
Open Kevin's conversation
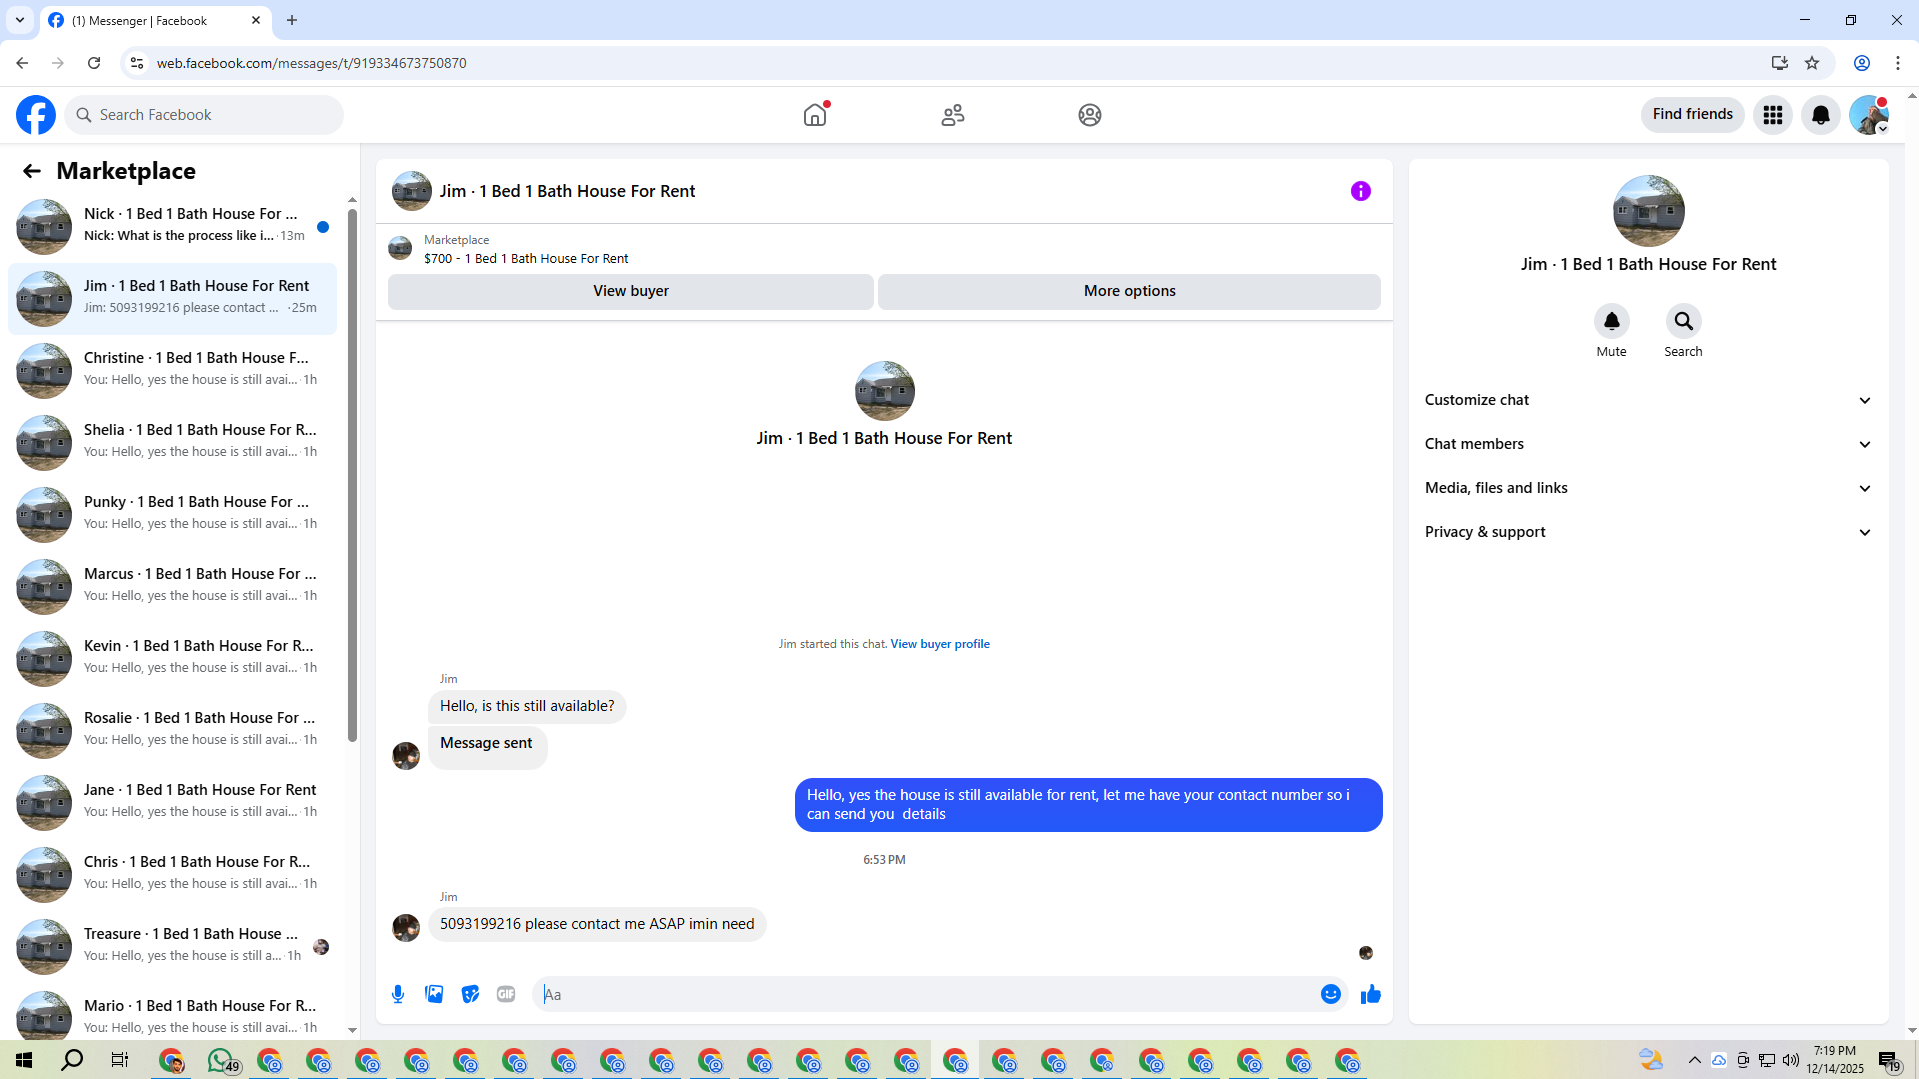click(172, 658)
